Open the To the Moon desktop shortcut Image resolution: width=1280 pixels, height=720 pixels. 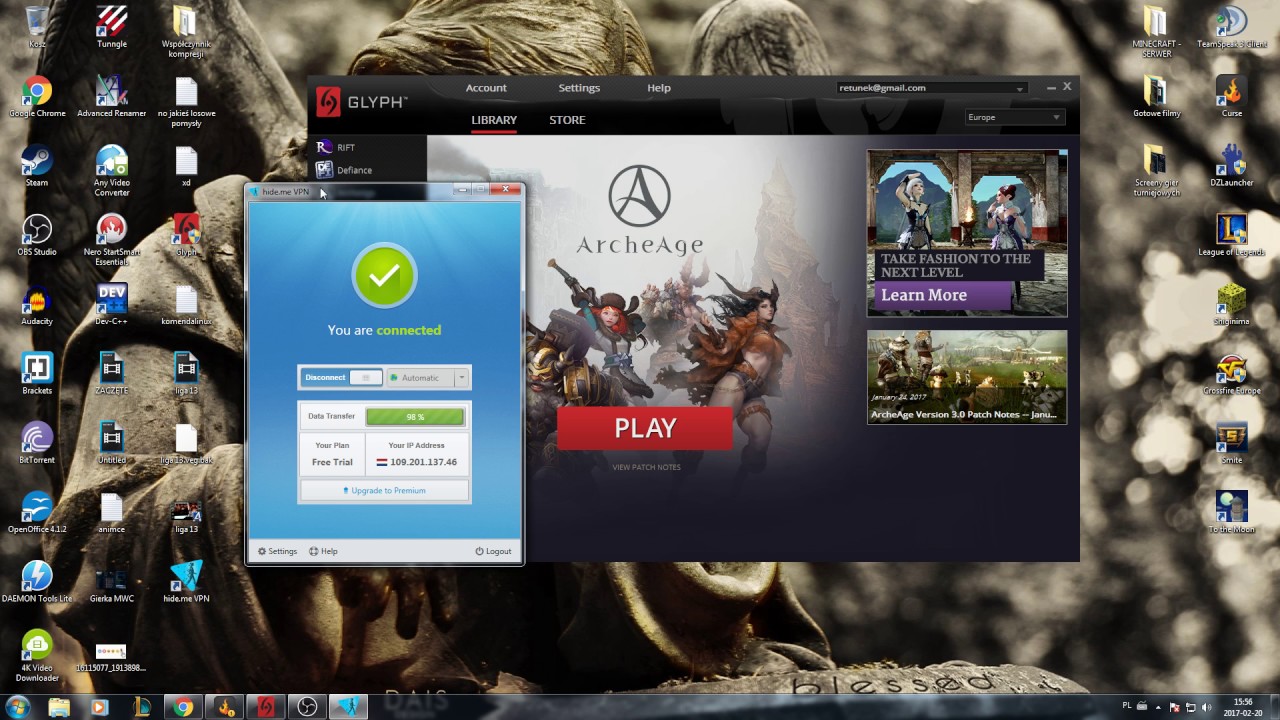[x=1231, y=510]
